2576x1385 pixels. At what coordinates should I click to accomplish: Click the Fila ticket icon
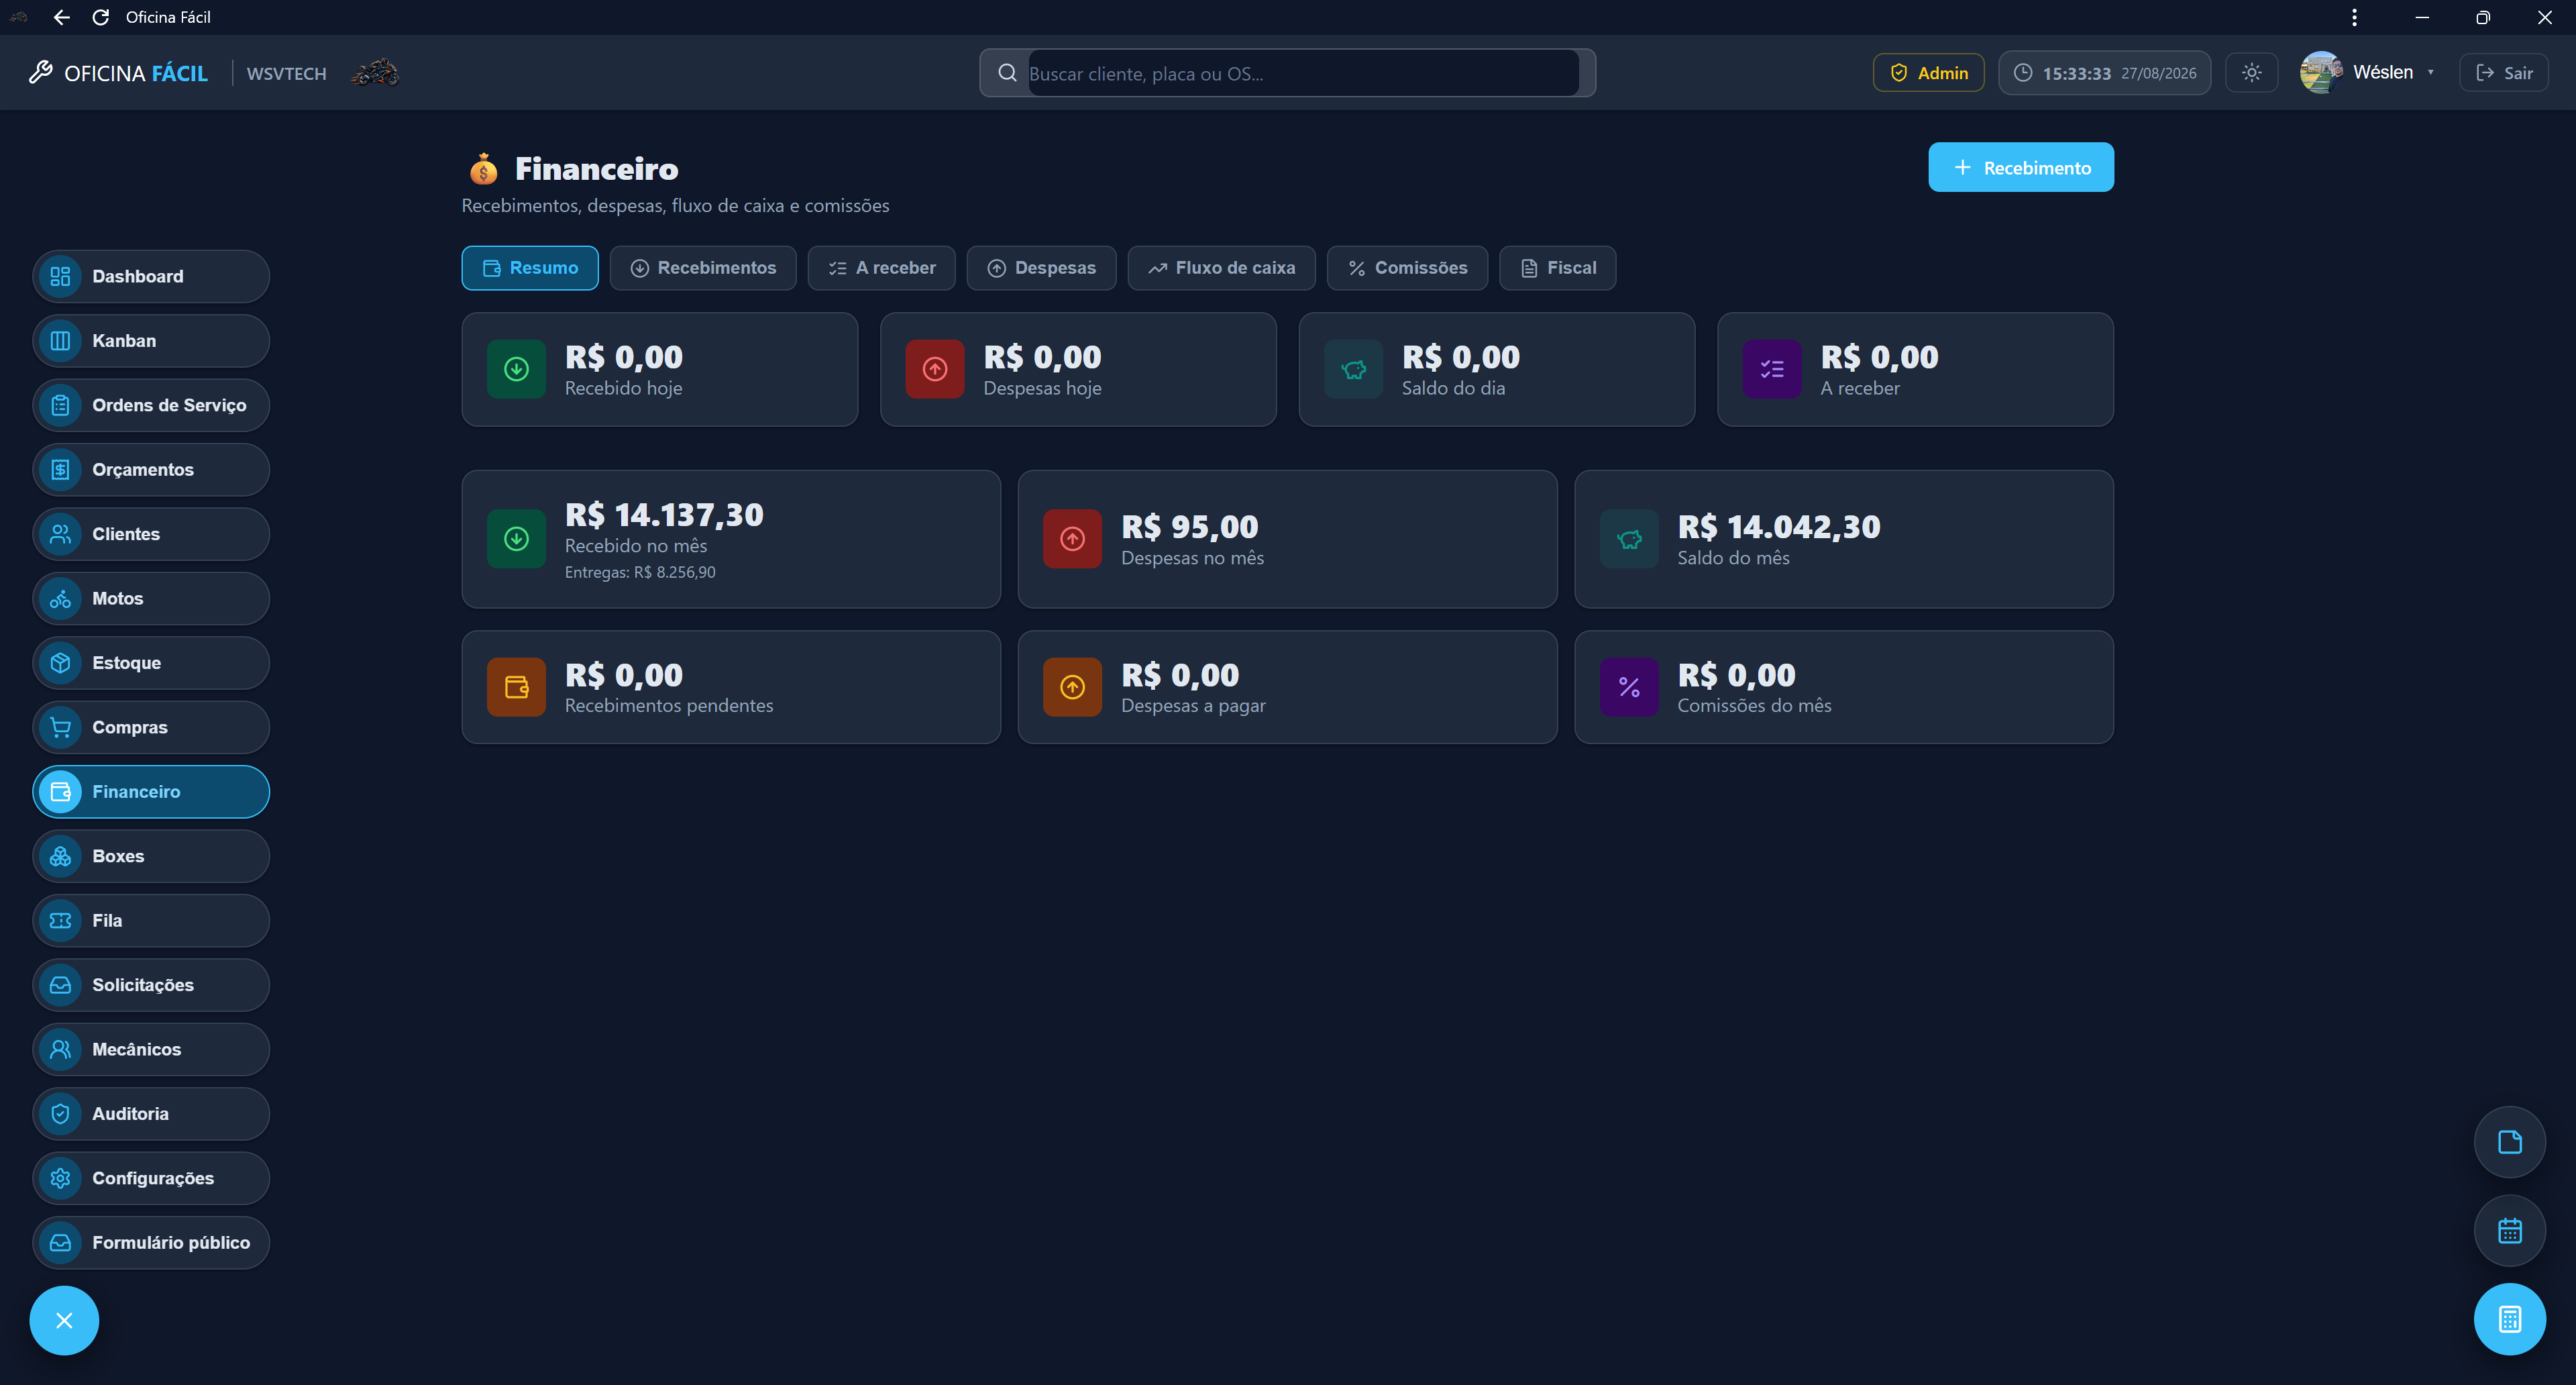(x=60, y=920)
